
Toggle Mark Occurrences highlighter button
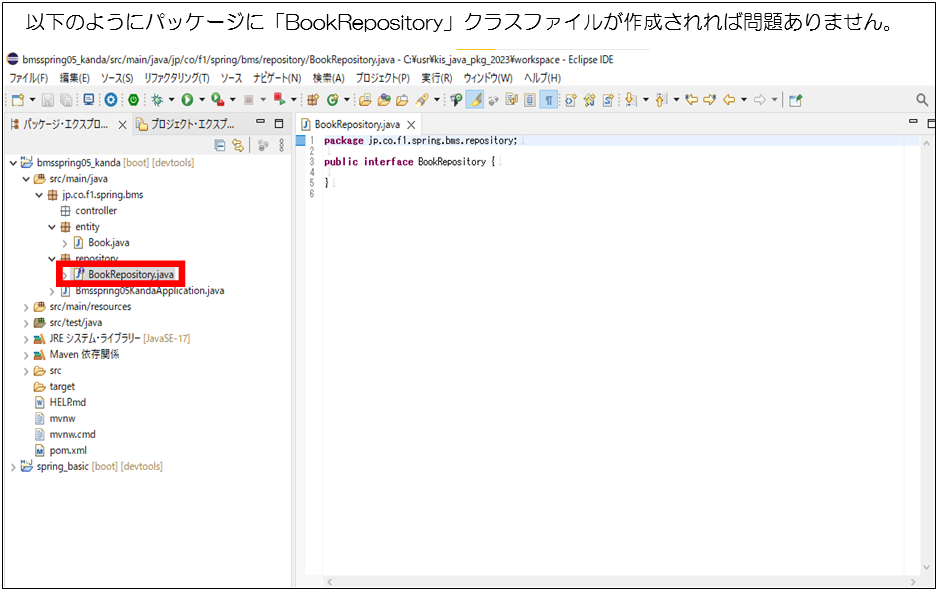[x=476, y=100]
